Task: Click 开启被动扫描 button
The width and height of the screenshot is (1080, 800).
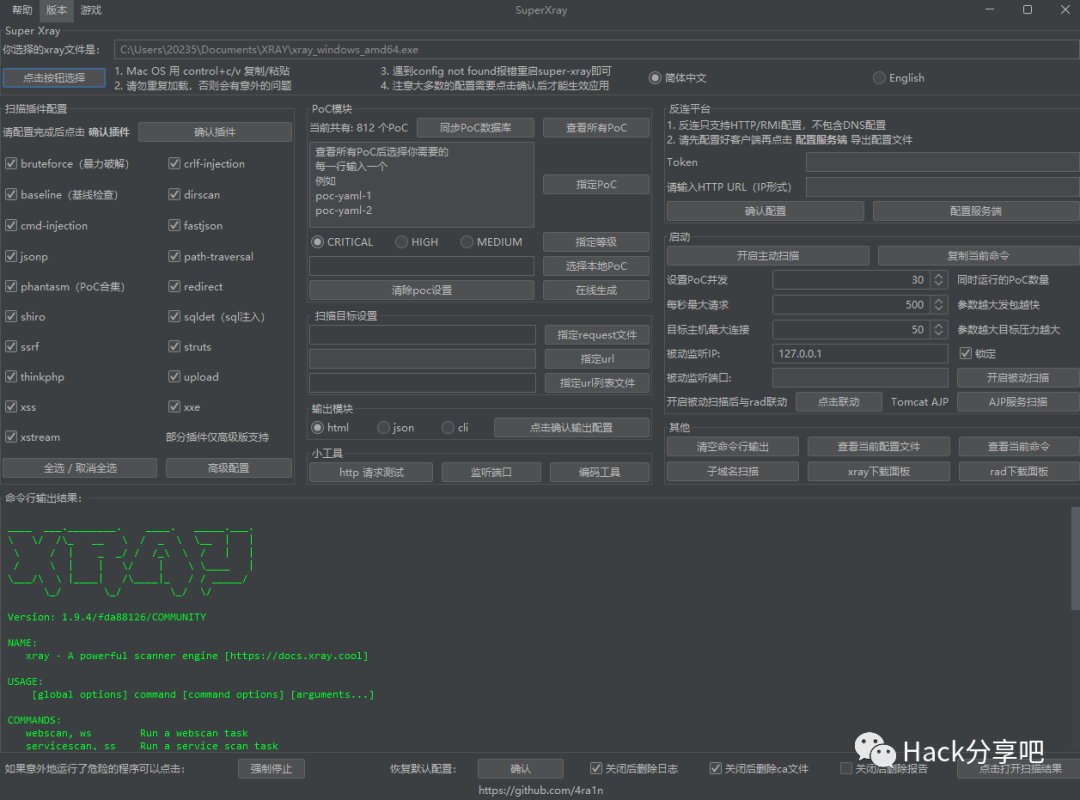Action: pos(1018,378)
